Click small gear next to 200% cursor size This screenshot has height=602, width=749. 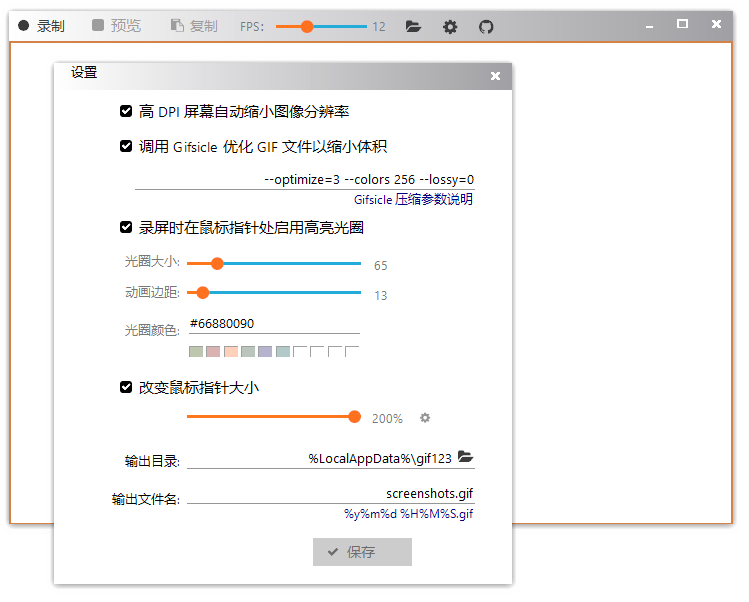tap(425, 418)
